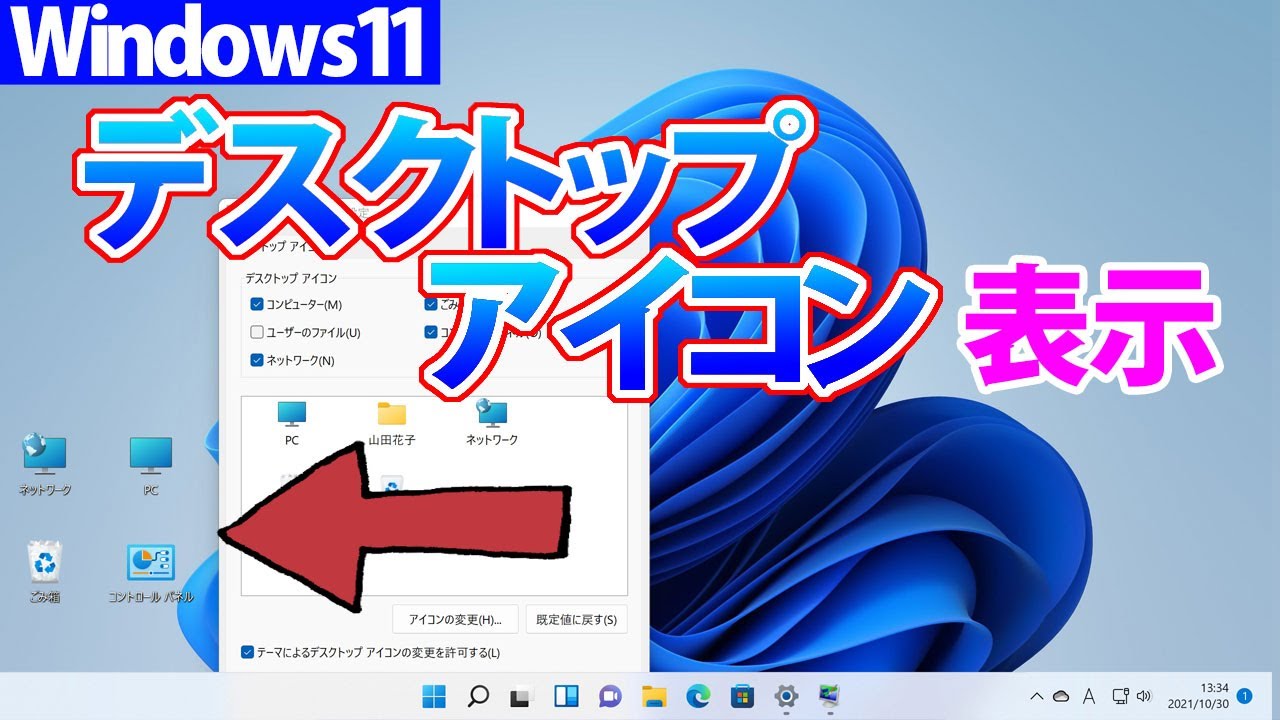Click the アイコンの変更(H)... button
This screenshot has width=1280, height=720.
[x=455, y=620]
